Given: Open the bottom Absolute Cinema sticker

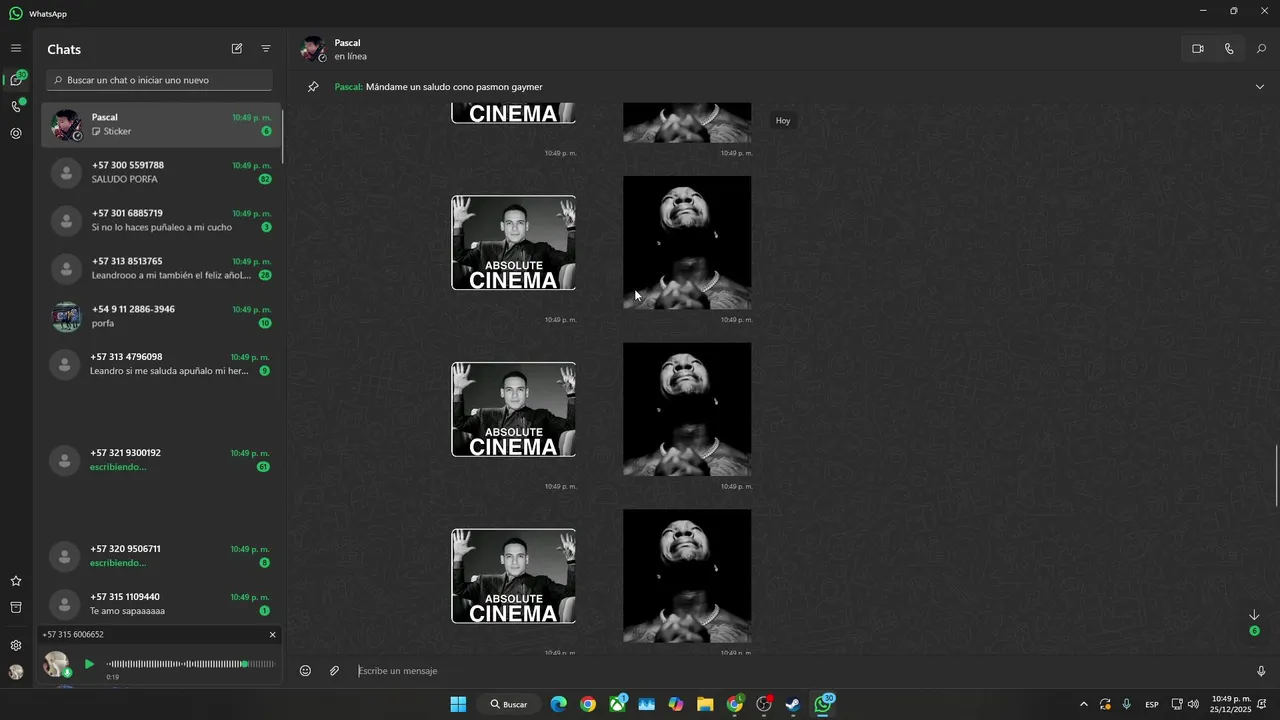Looking at the screenshot, I should tap(513, 576).
